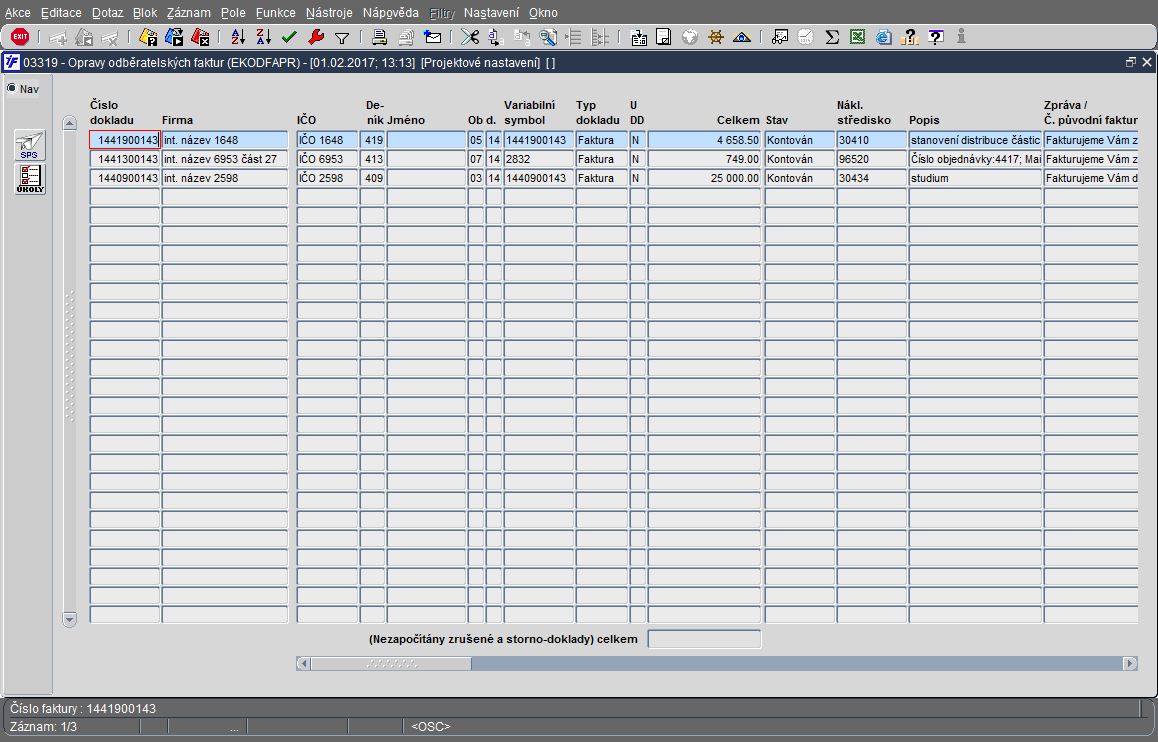Open the Okno menu

[x=544, y=13]
